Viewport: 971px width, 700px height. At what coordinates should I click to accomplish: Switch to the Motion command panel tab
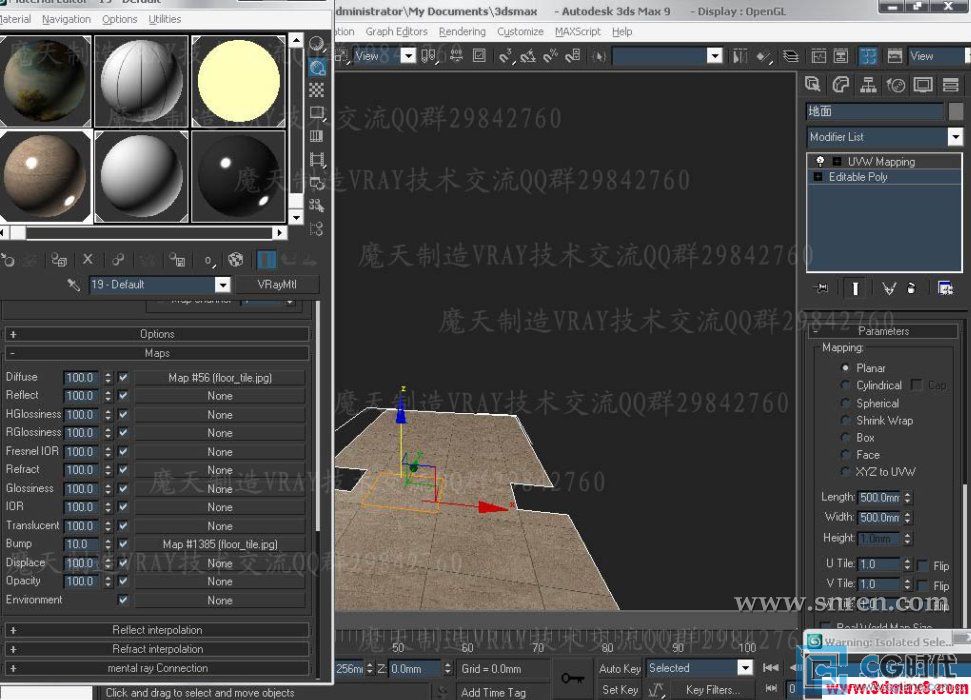coord(895,85)
